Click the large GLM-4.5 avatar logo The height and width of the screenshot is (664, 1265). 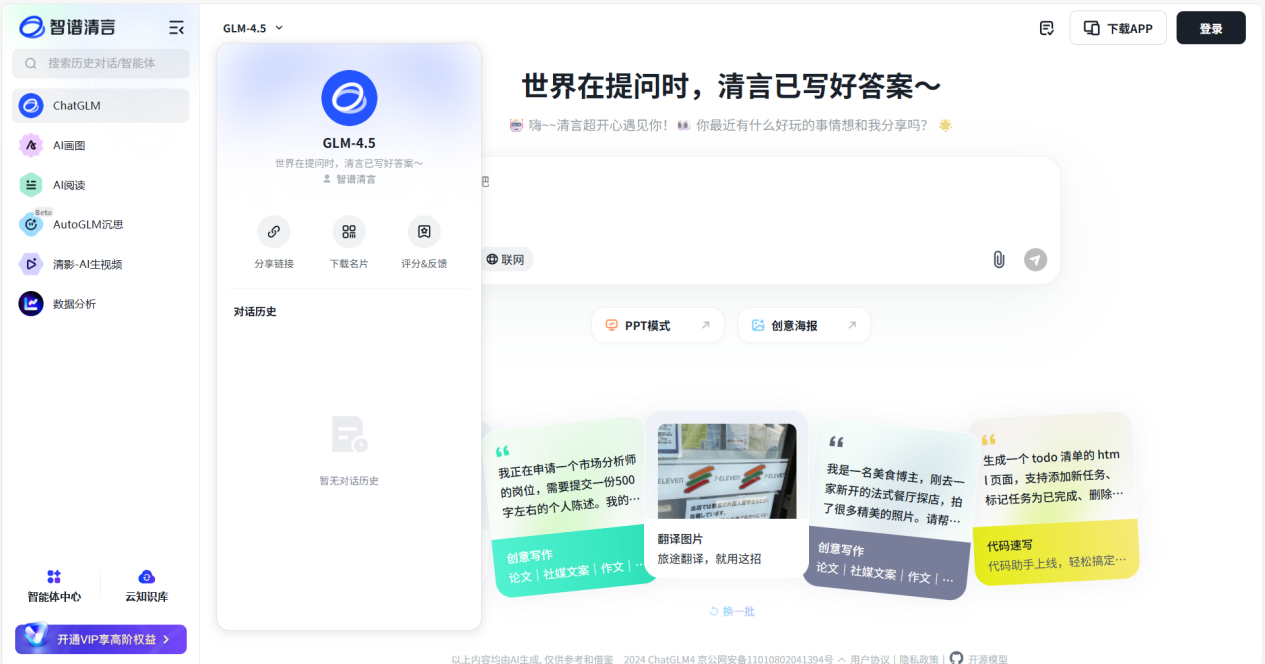(x=349, y=98)
